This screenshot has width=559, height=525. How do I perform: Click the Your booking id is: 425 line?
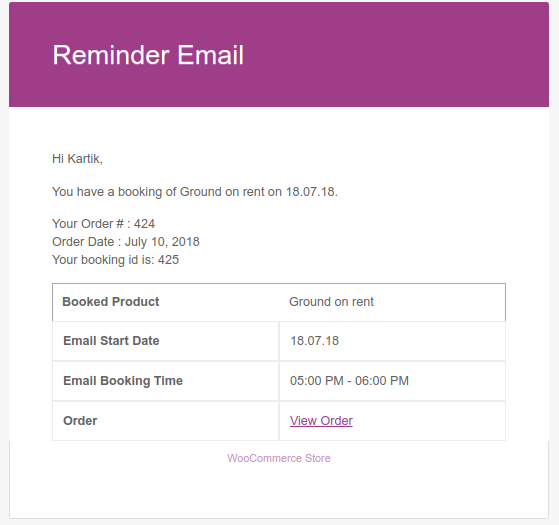click(x=116, y=260)
